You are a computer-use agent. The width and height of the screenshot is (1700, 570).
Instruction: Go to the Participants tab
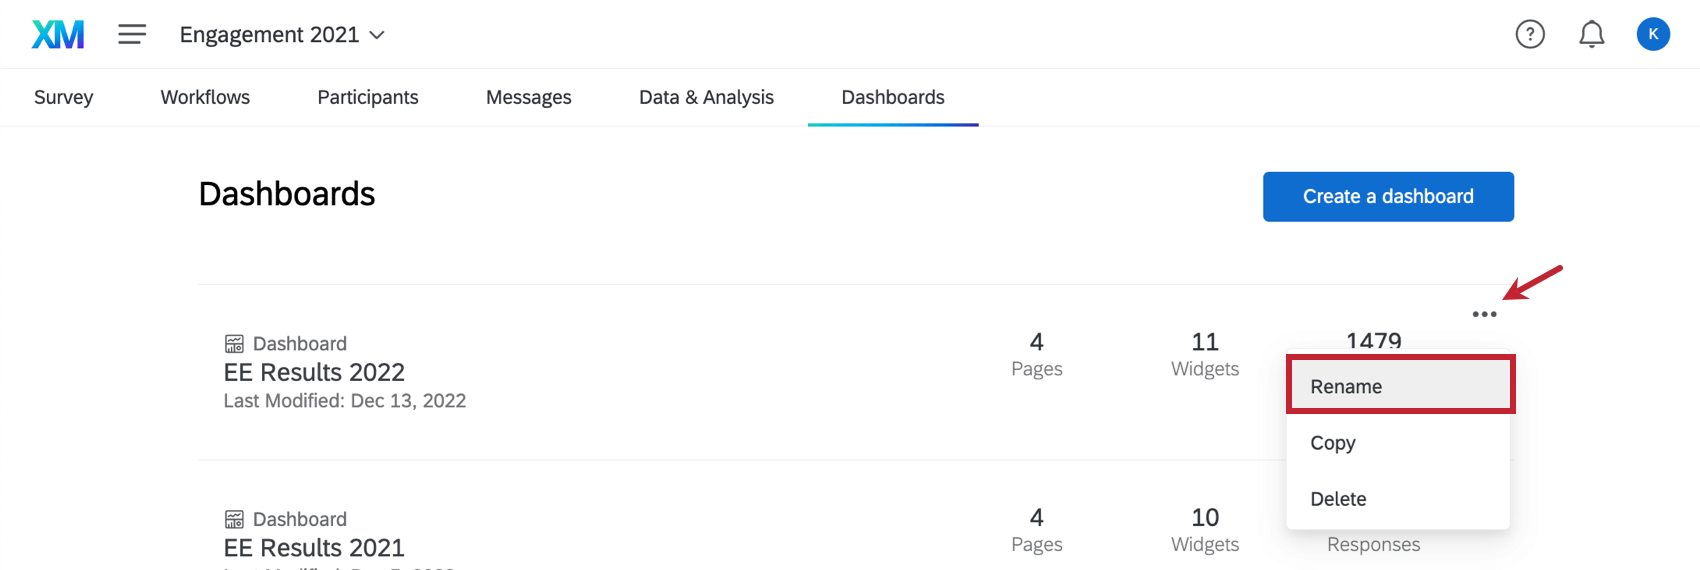point(368,97)
